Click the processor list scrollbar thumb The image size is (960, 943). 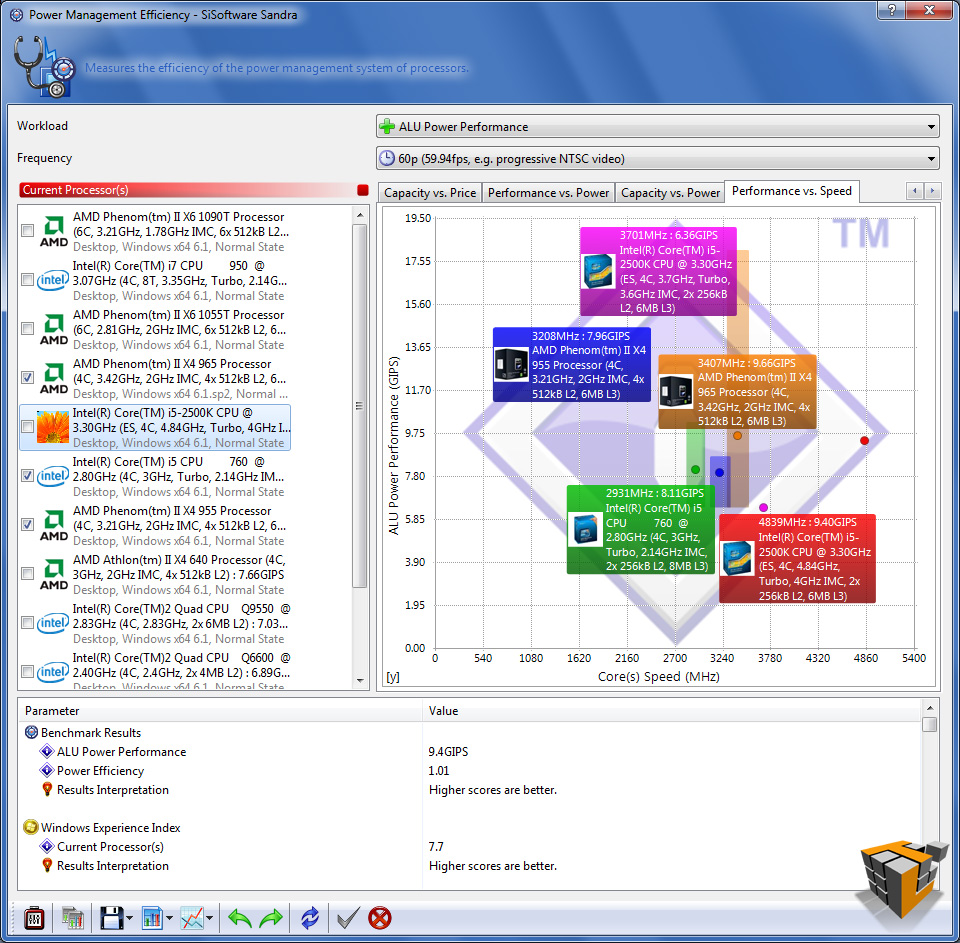[360, 405]
